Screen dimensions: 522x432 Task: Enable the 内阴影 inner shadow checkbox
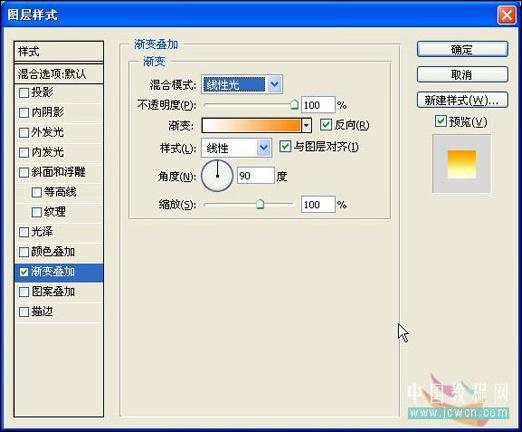pyautogui.click(x=24, y=113)
